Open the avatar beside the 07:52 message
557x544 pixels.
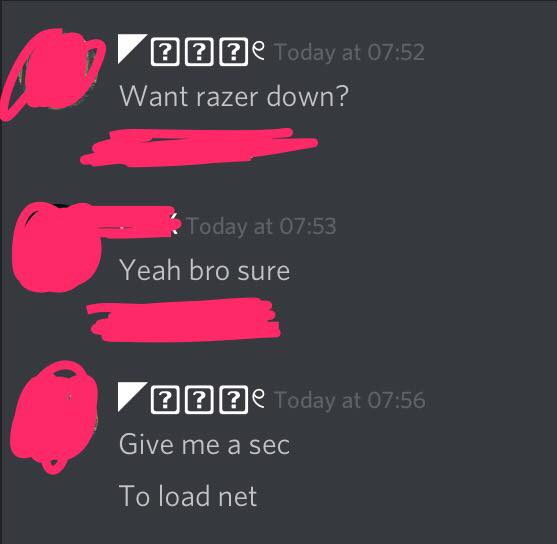pos(53,74)
